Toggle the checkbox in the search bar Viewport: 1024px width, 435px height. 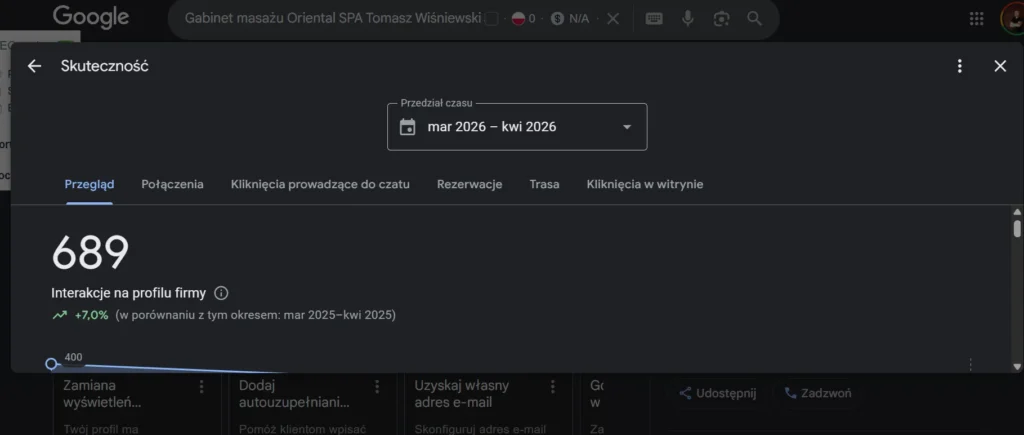[x=492, y=19]
